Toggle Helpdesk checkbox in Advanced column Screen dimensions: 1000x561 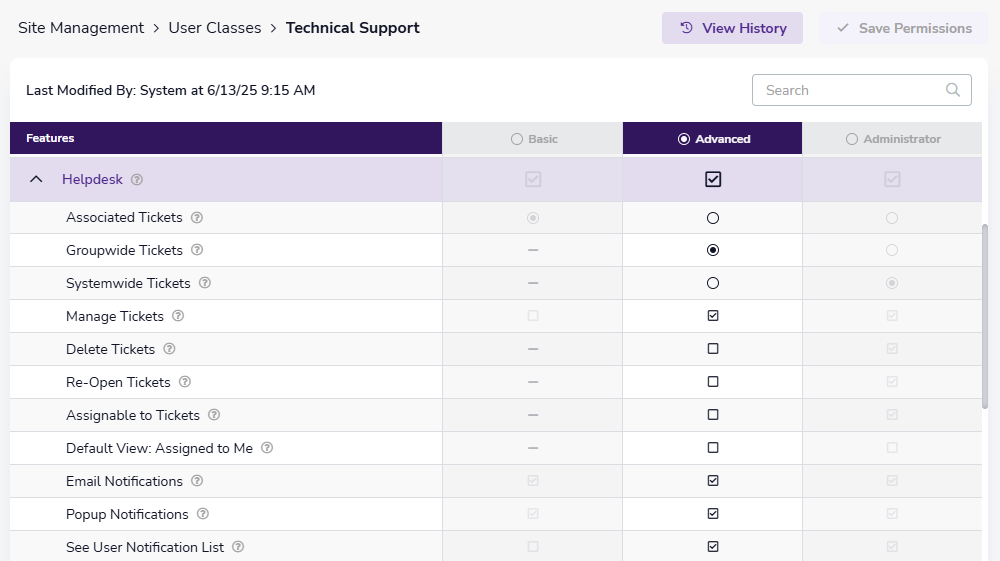click(713, 180)
